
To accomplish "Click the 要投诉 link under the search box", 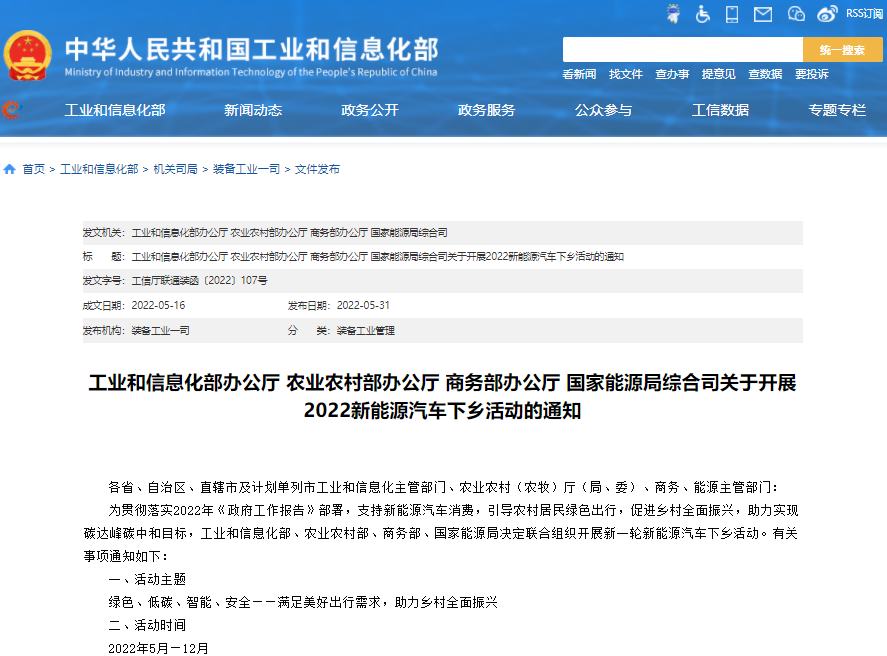I will tap(811, 74).
